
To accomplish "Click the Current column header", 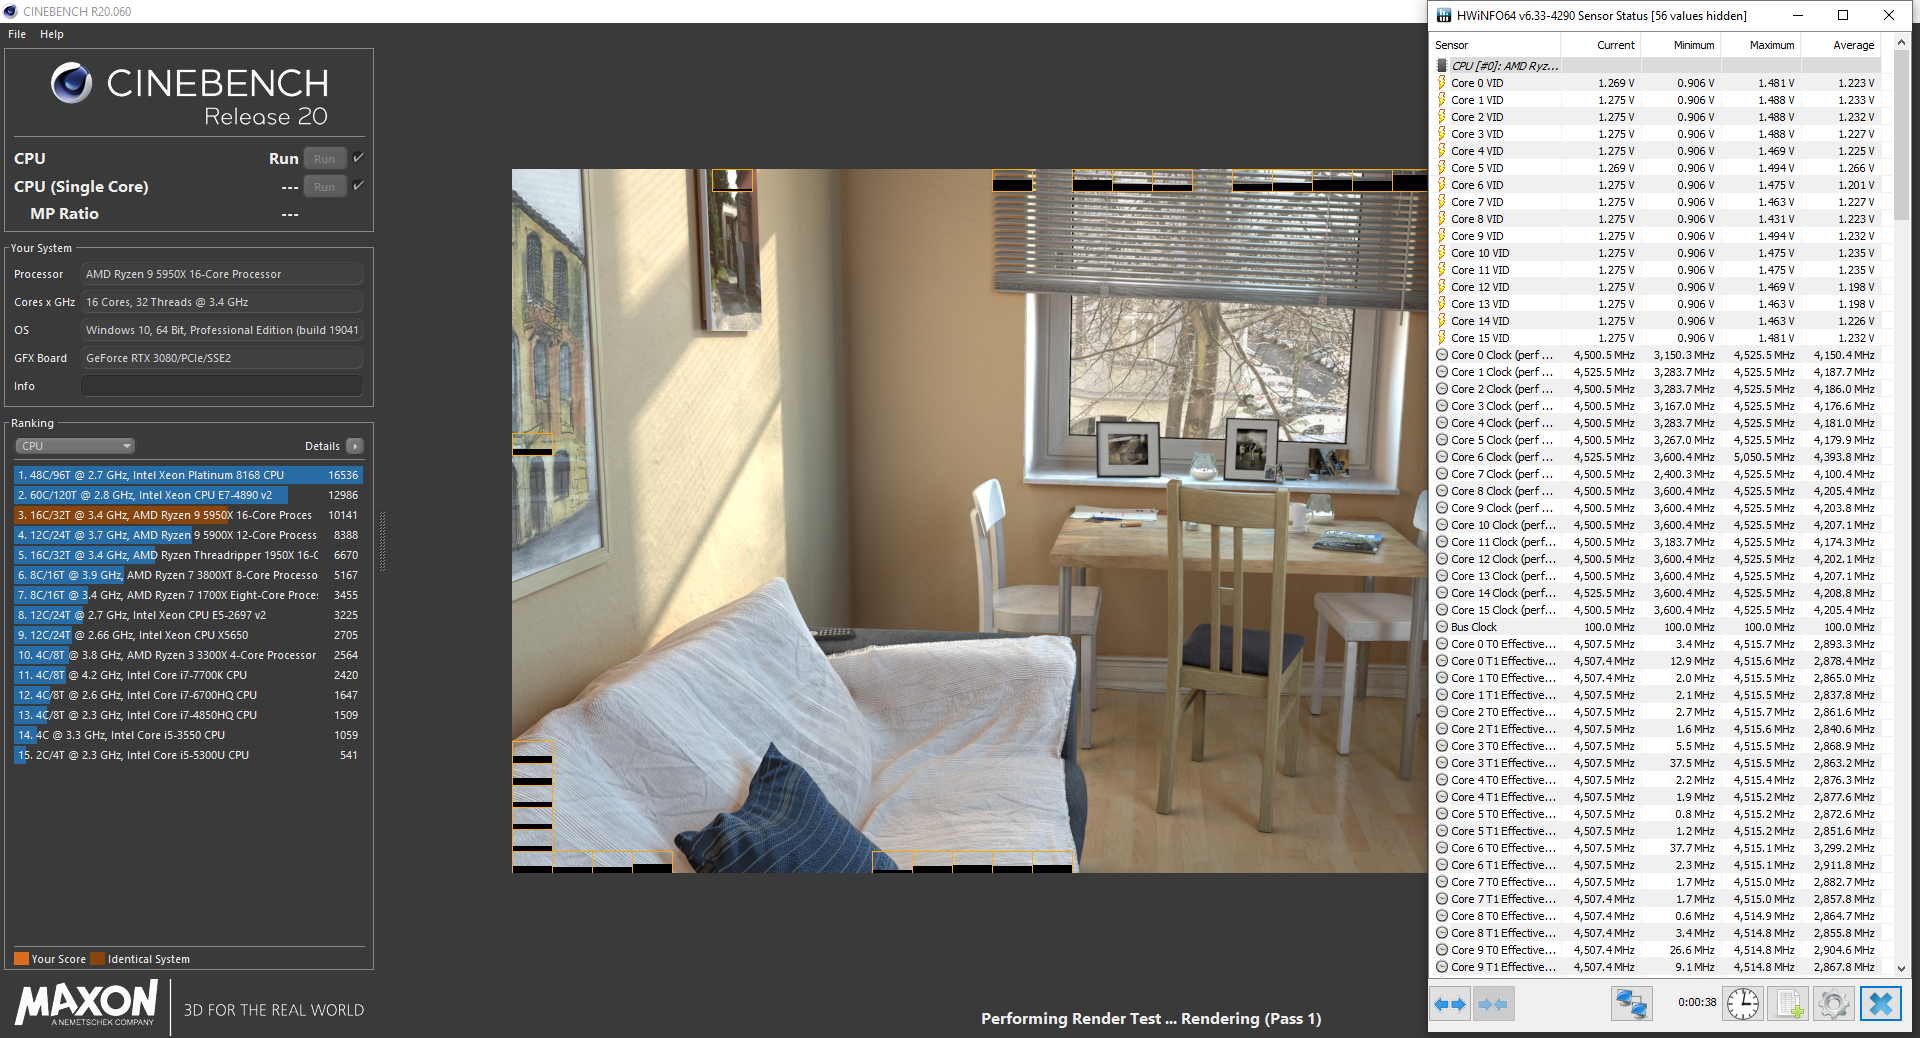I will [x=1599, y=45].
